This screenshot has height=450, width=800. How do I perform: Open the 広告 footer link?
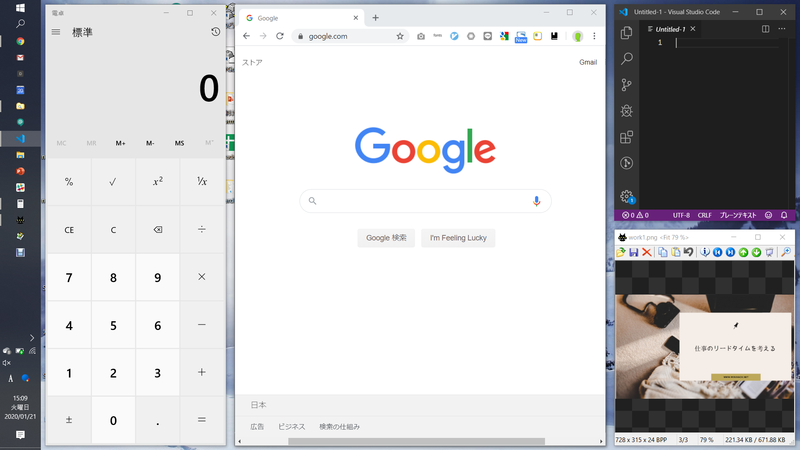coord(257,427)
